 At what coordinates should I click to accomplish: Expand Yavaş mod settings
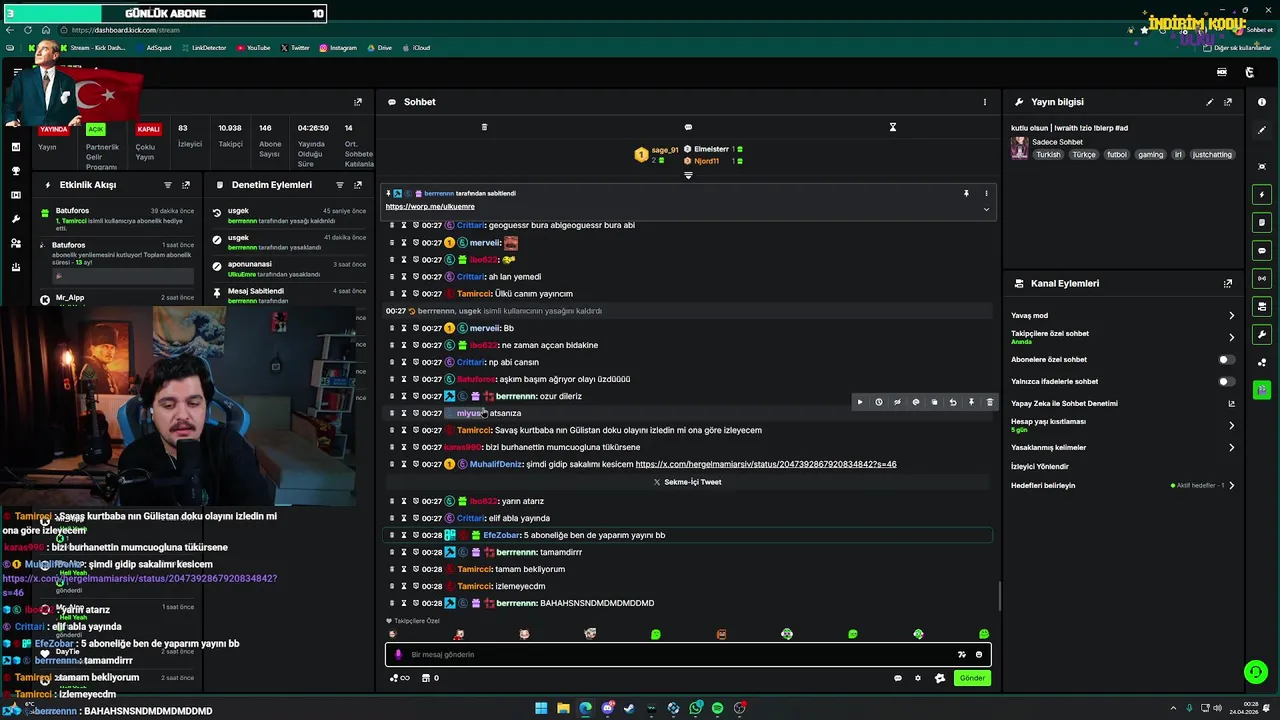[1231, 316]
